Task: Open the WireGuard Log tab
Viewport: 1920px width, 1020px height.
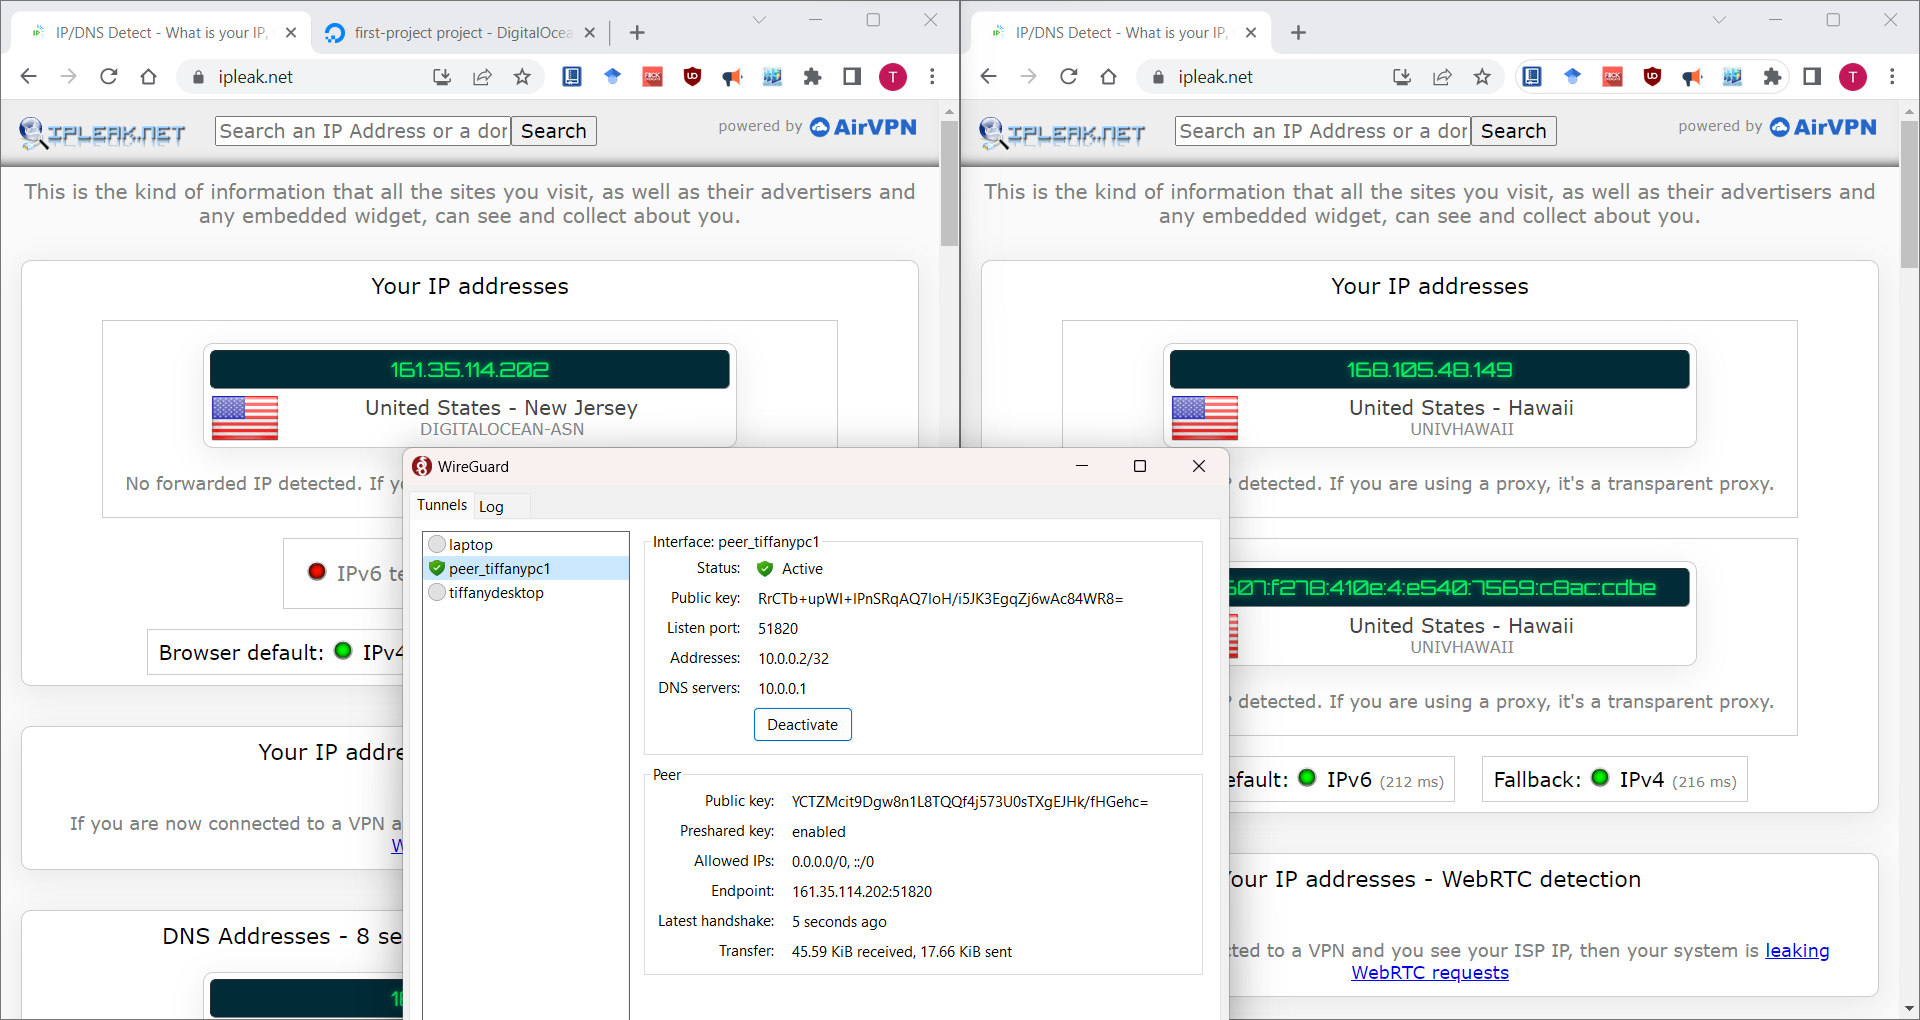Action: pos(491,507)
